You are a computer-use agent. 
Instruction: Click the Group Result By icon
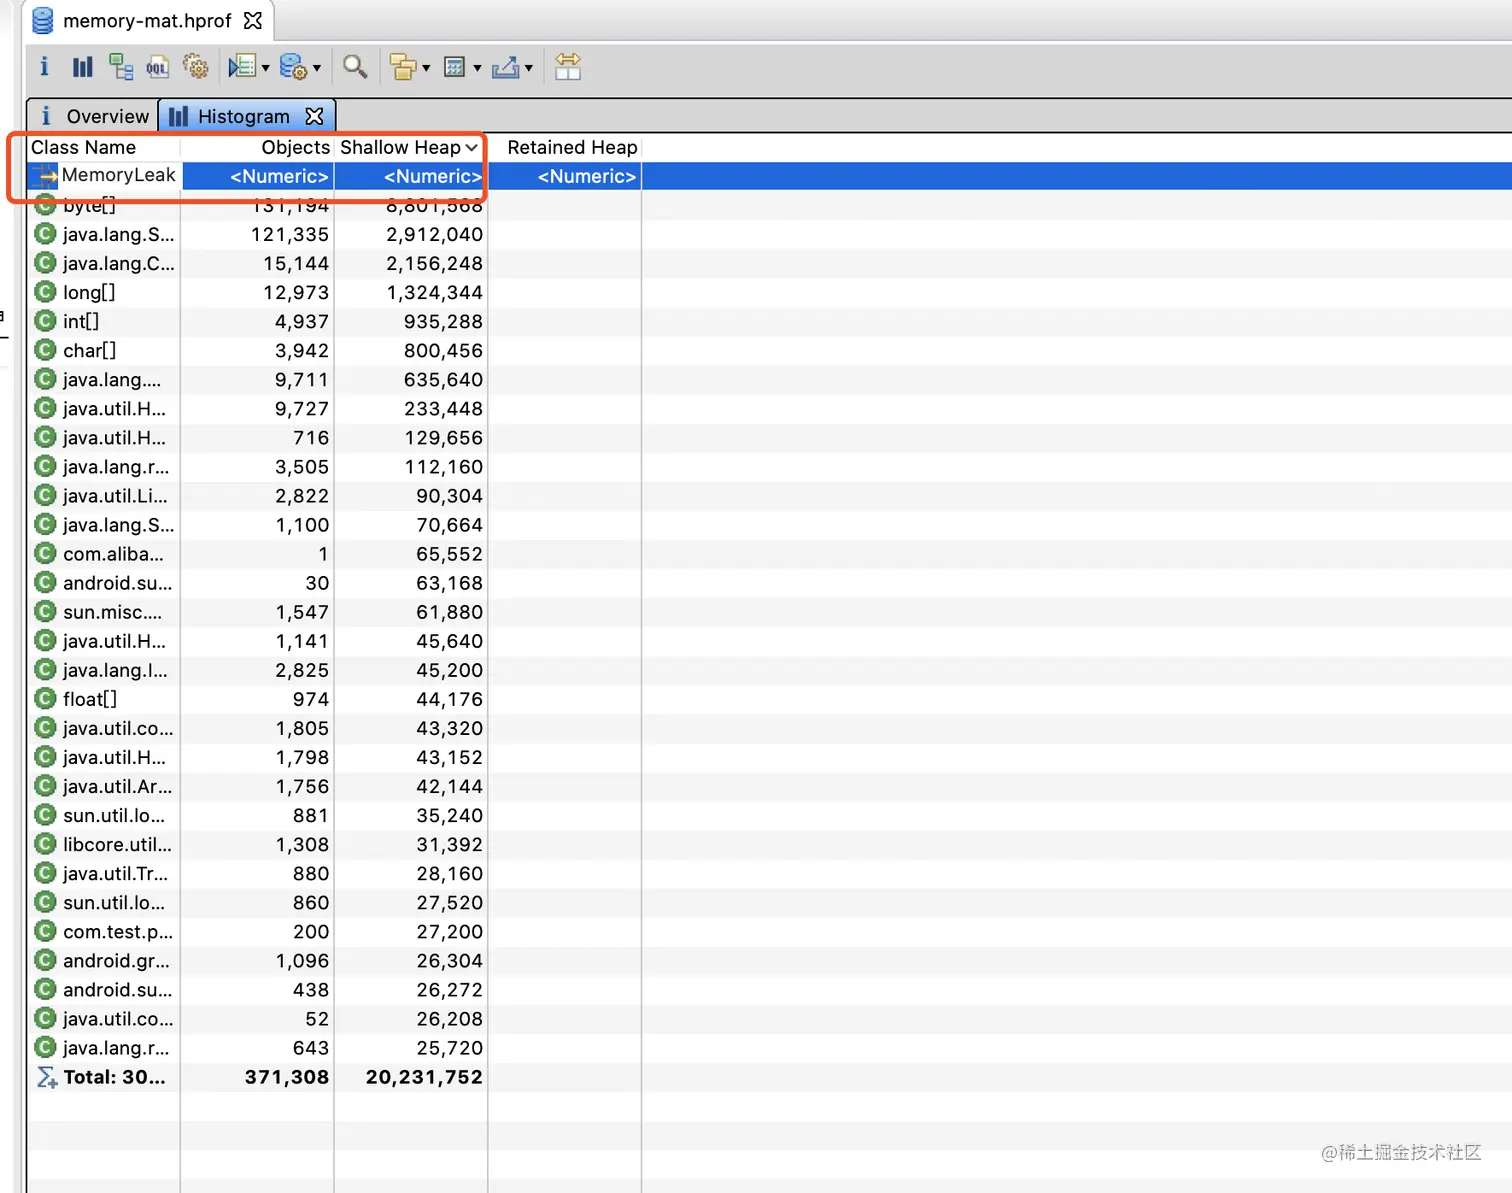tap(403, 67)
